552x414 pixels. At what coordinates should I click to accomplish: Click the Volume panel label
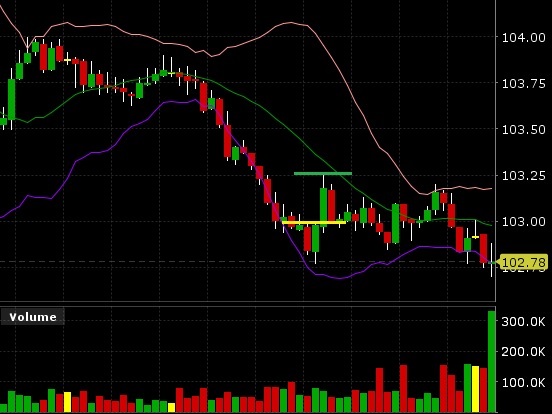click(x=32, y=317)
